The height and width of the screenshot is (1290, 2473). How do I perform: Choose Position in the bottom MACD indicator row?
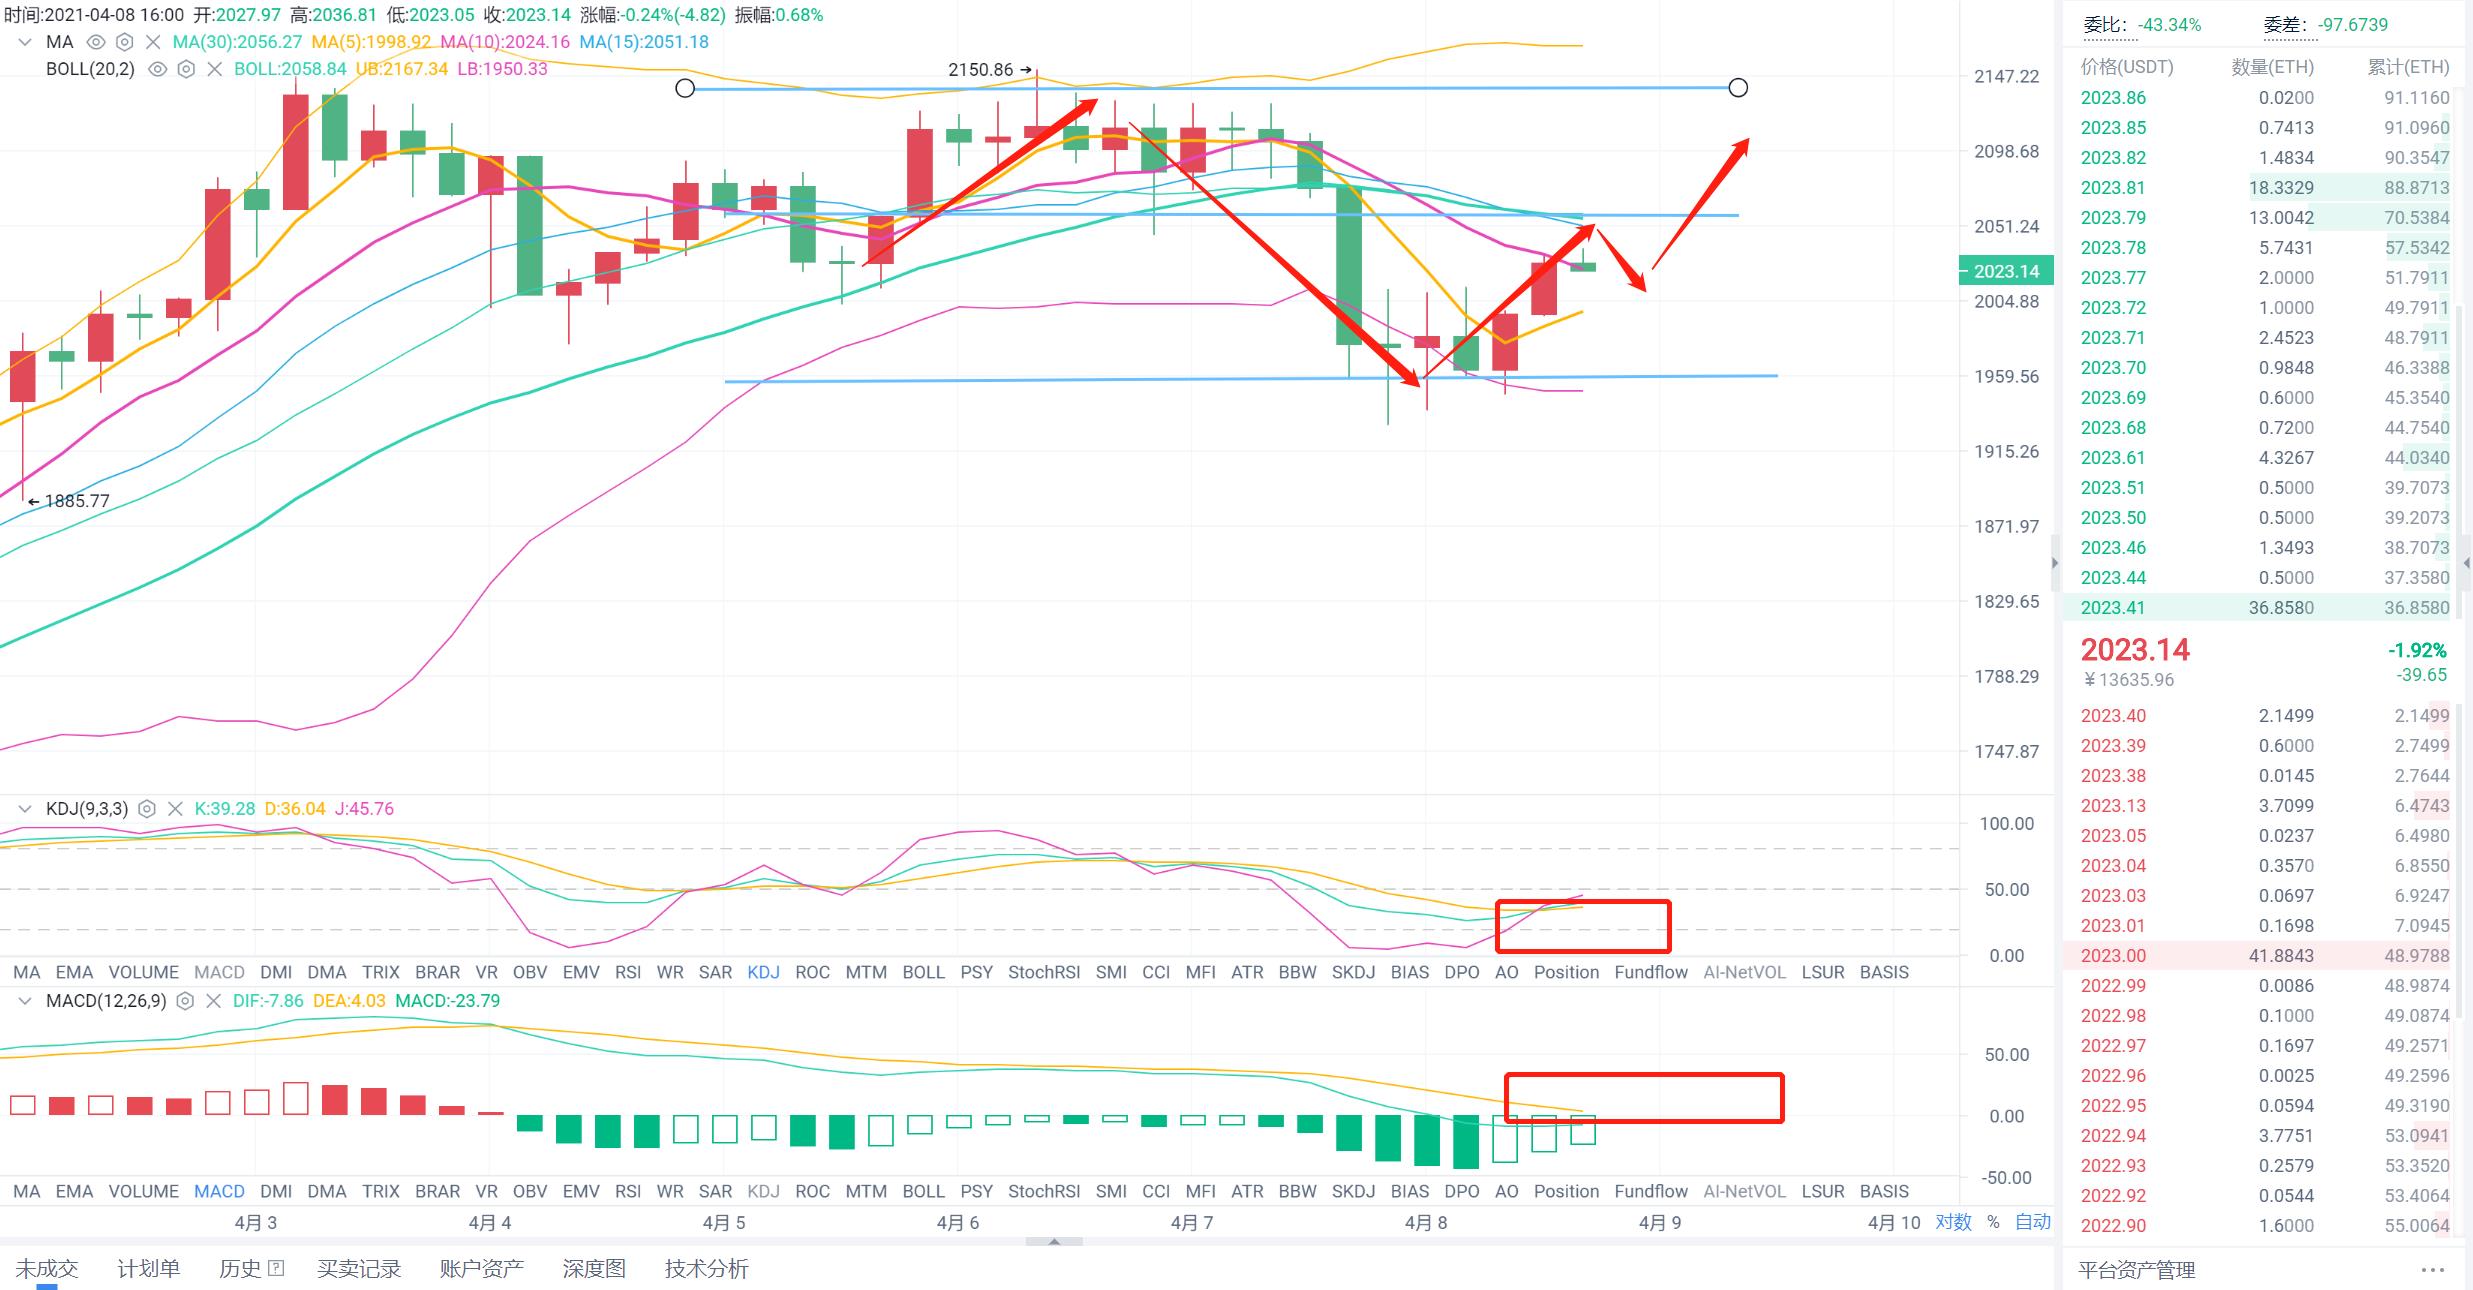click(x=1566, y=1191)
